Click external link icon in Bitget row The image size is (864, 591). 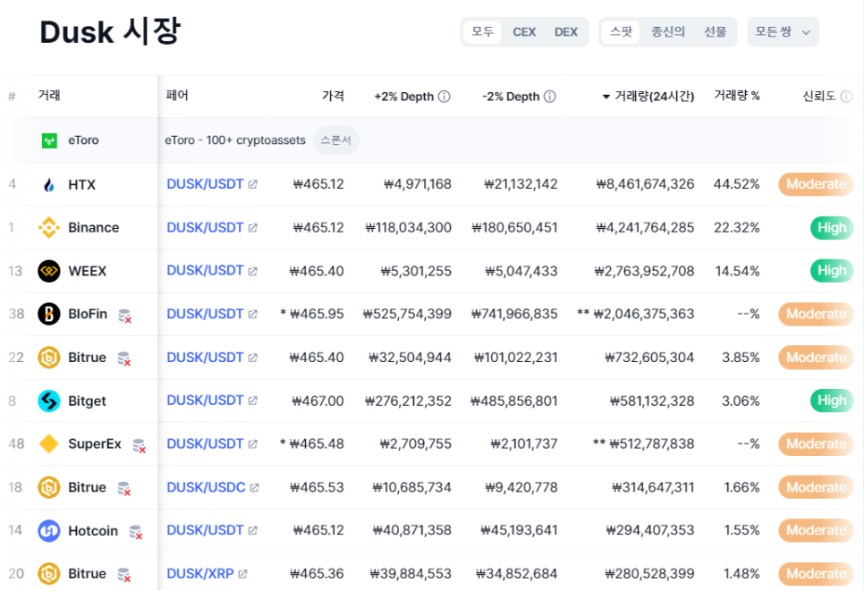pyautogui.click(x=253, y=401)
